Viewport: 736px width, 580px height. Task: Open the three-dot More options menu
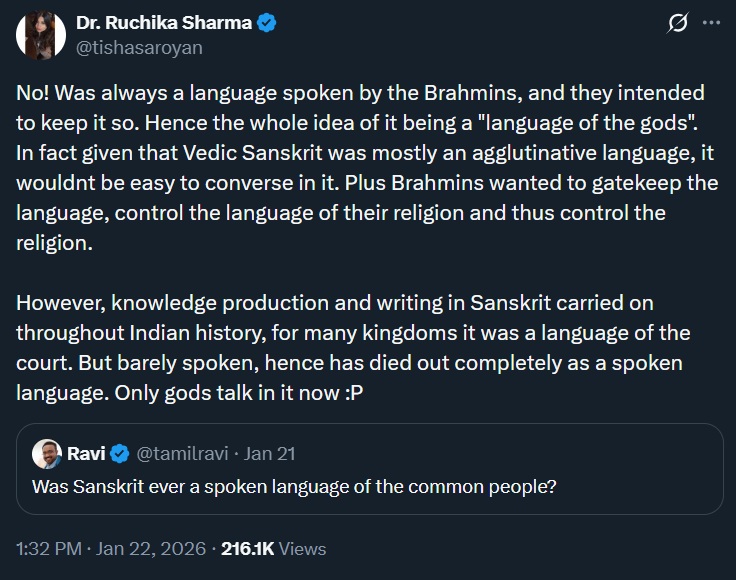711,23
